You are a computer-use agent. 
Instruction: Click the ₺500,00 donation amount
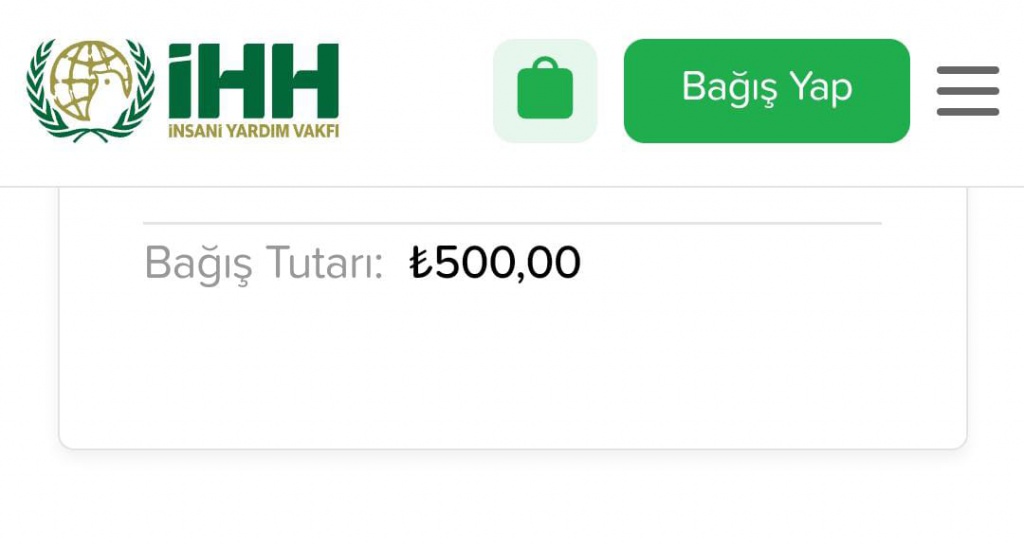coord(495,263)
